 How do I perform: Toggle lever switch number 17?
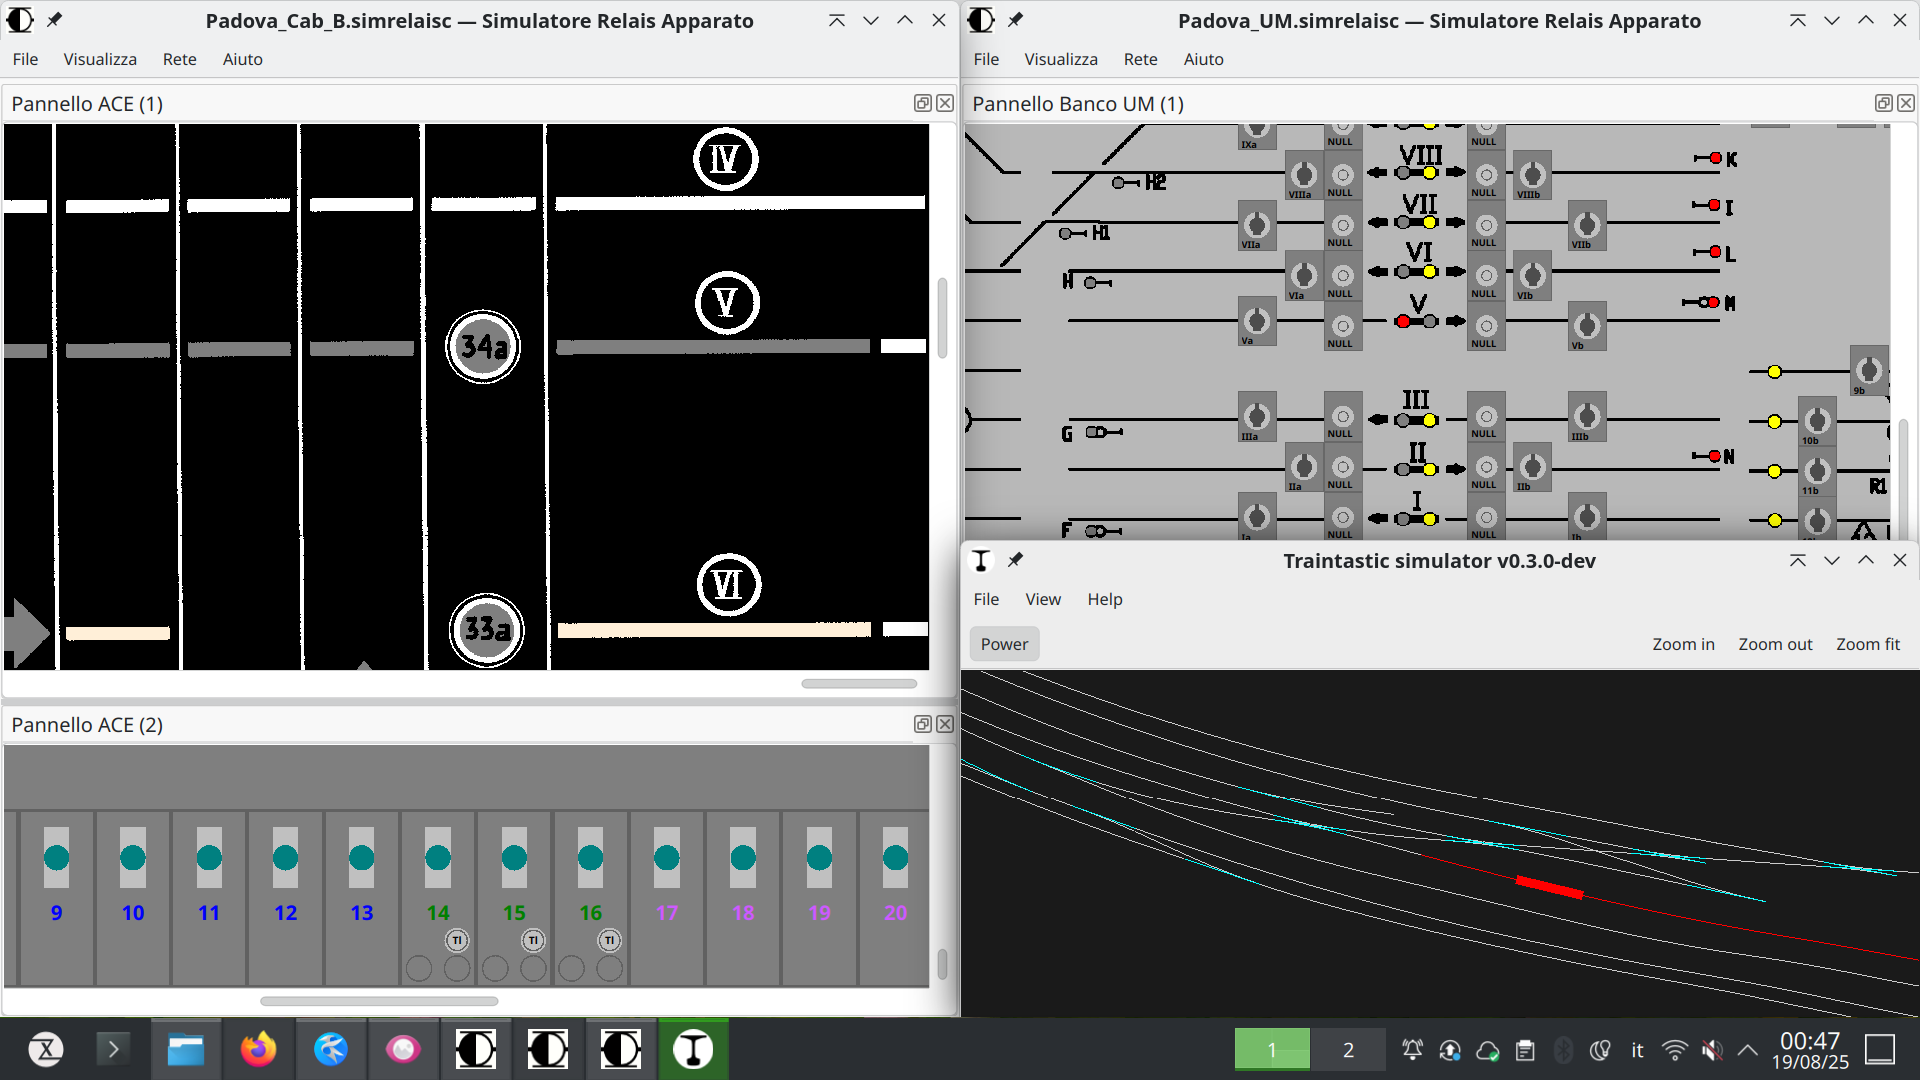tap(666, 857)
